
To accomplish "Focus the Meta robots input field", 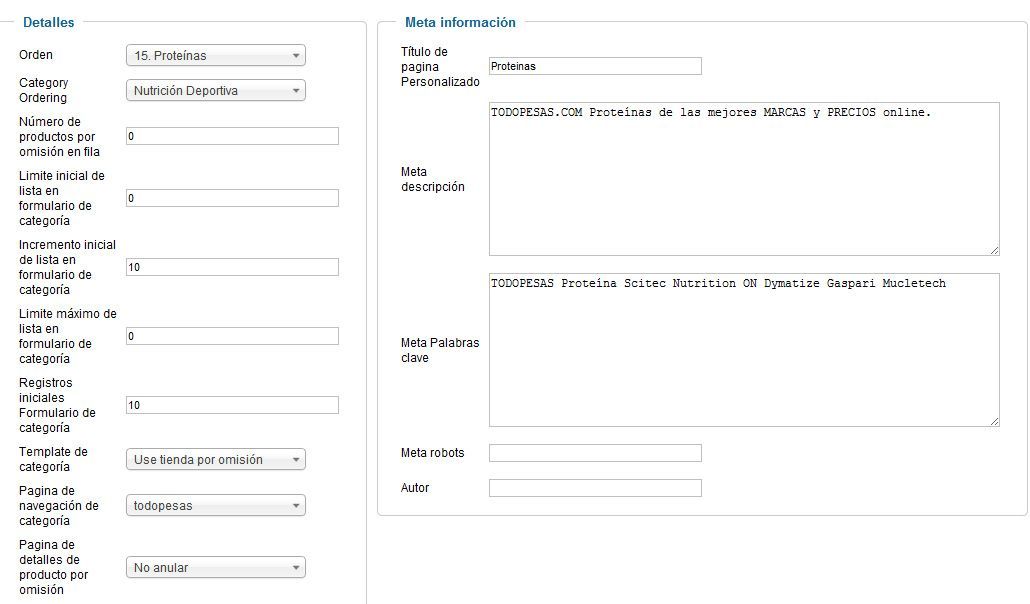I will click(x=595, y=453).
